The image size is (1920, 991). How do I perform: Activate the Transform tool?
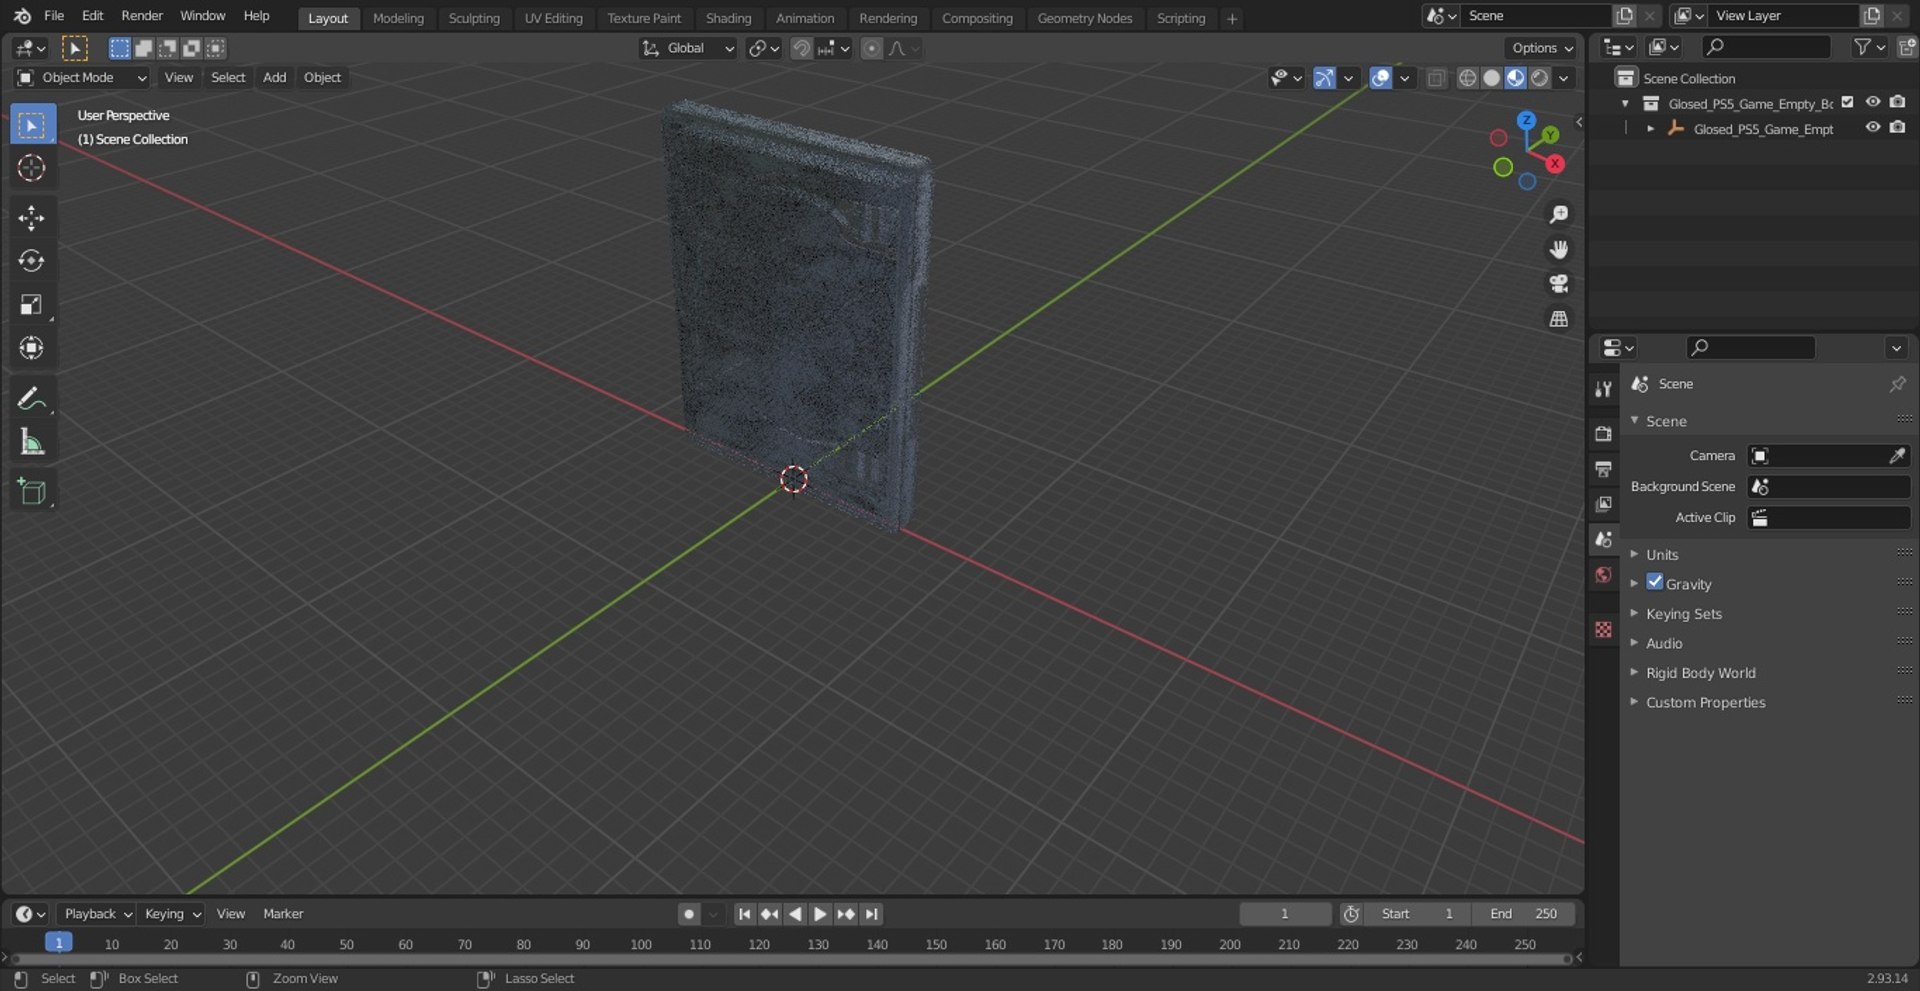click(x=32, y=348)
